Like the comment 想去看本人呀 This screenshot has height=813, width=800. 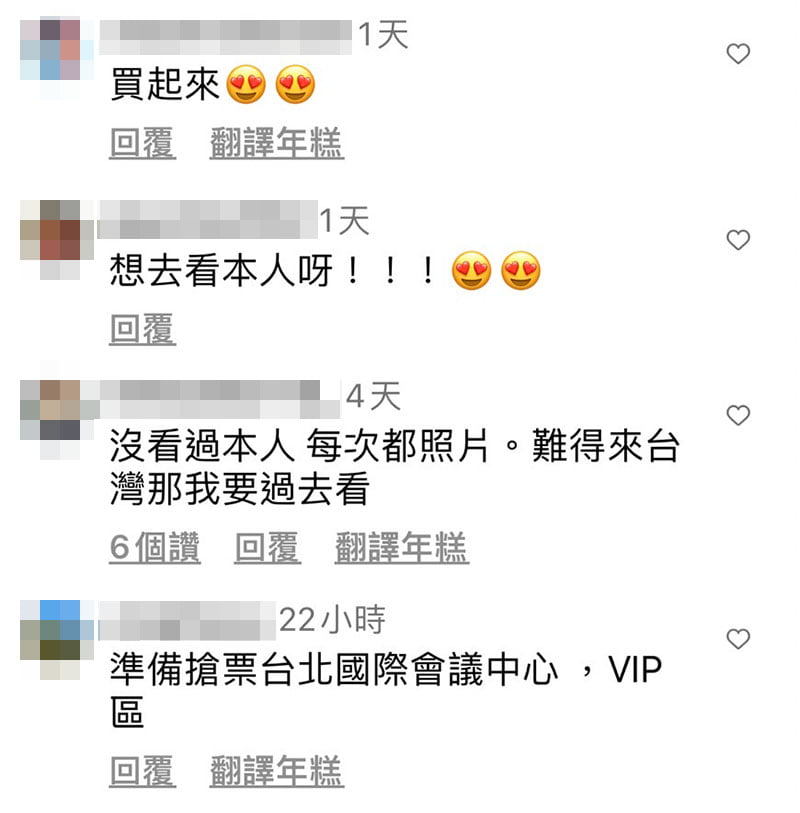738,240
